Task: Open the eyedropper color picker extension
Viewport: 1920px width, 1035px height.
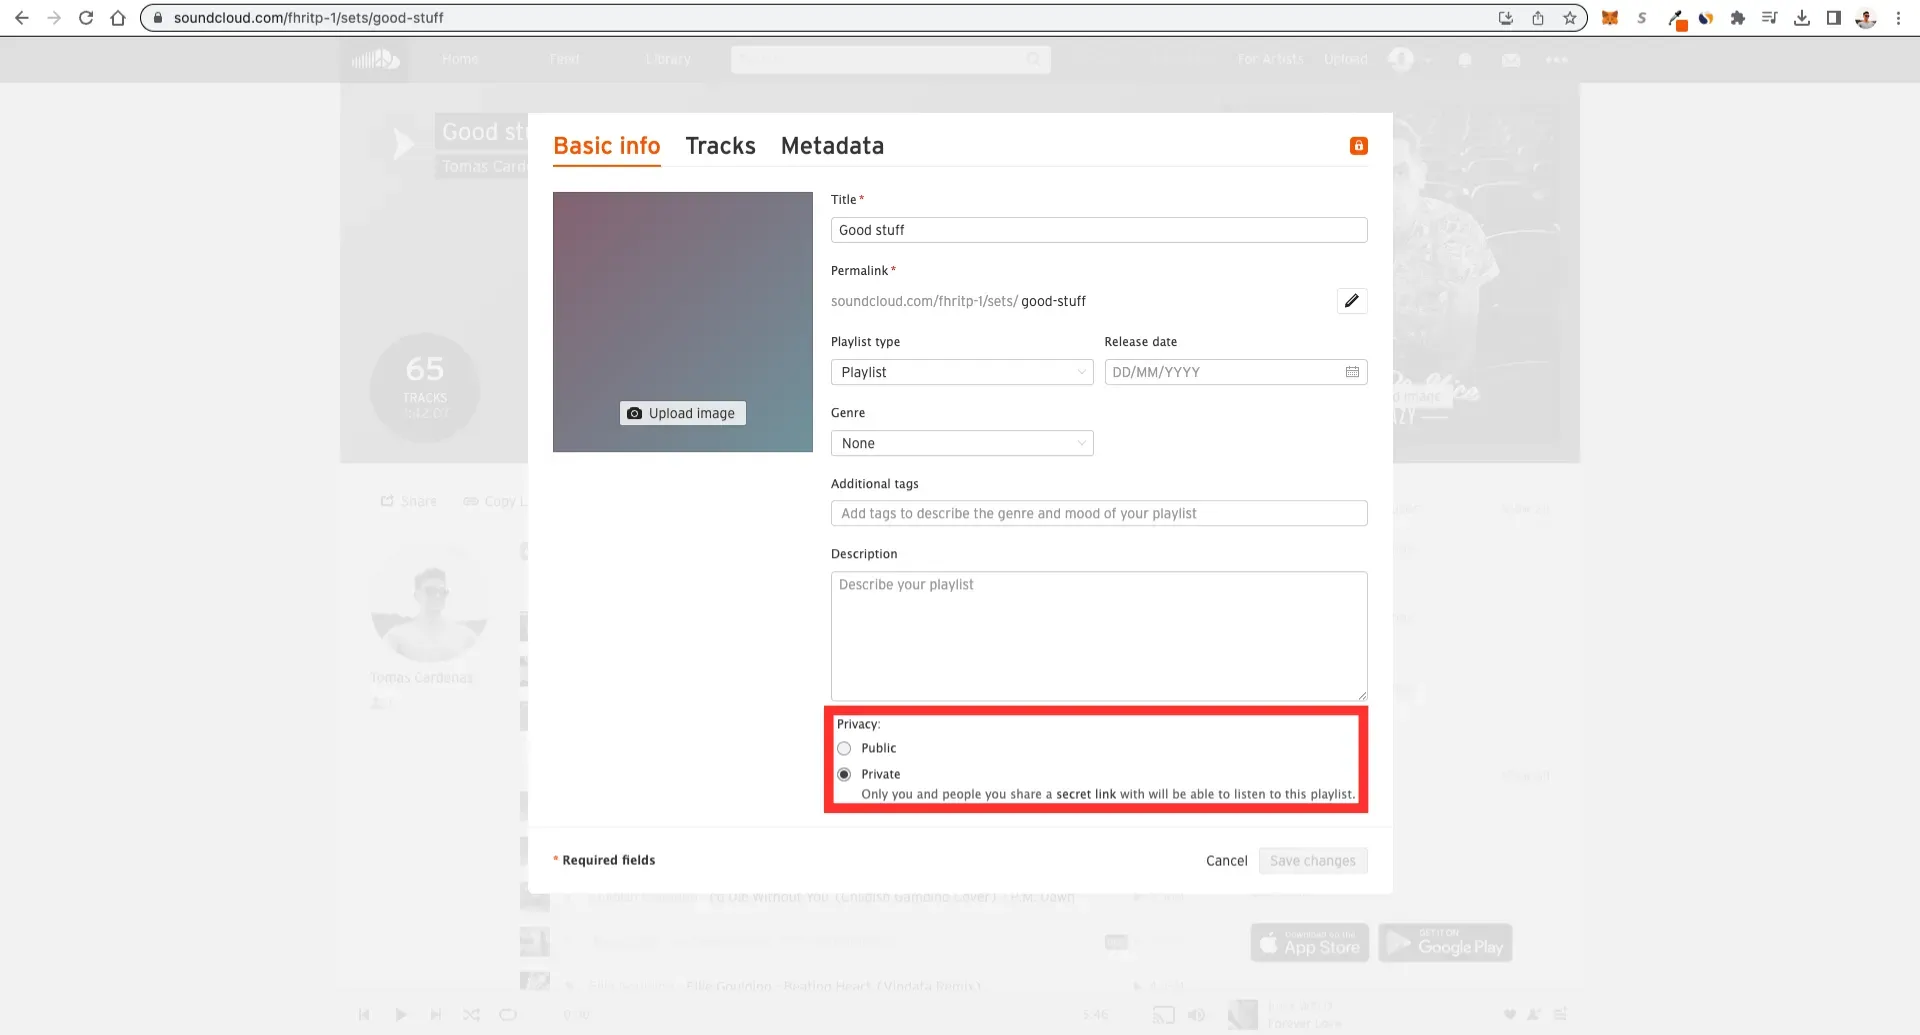Action: point(1678,17)
